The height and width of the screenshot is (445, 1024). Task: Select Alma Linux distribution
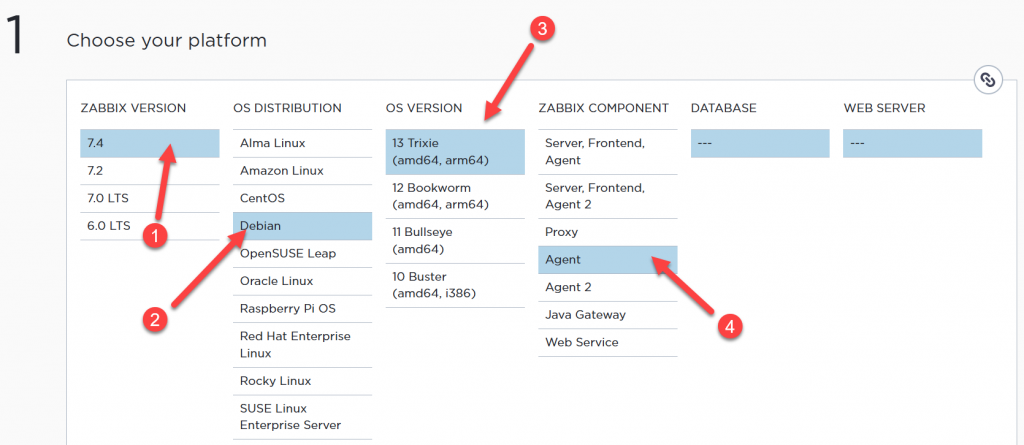tap(301, 143)
